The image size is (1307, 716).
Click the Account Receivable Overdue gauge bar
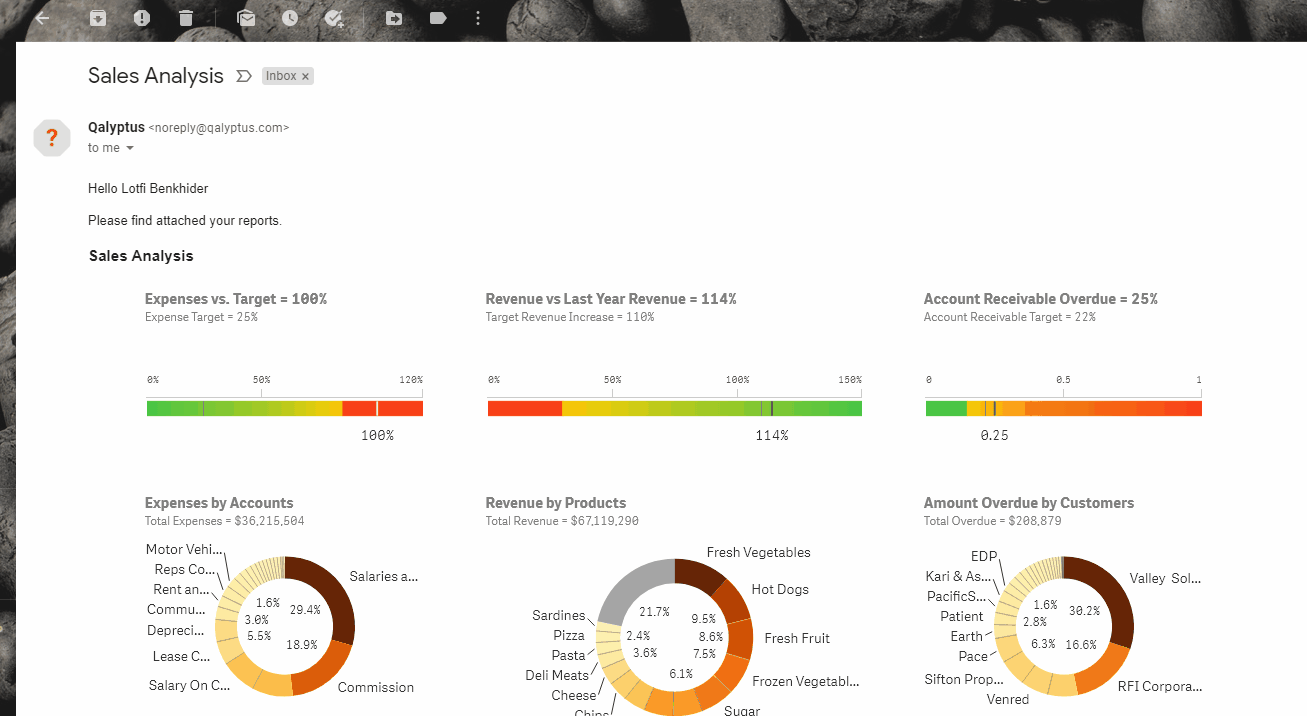(1064, 408)
